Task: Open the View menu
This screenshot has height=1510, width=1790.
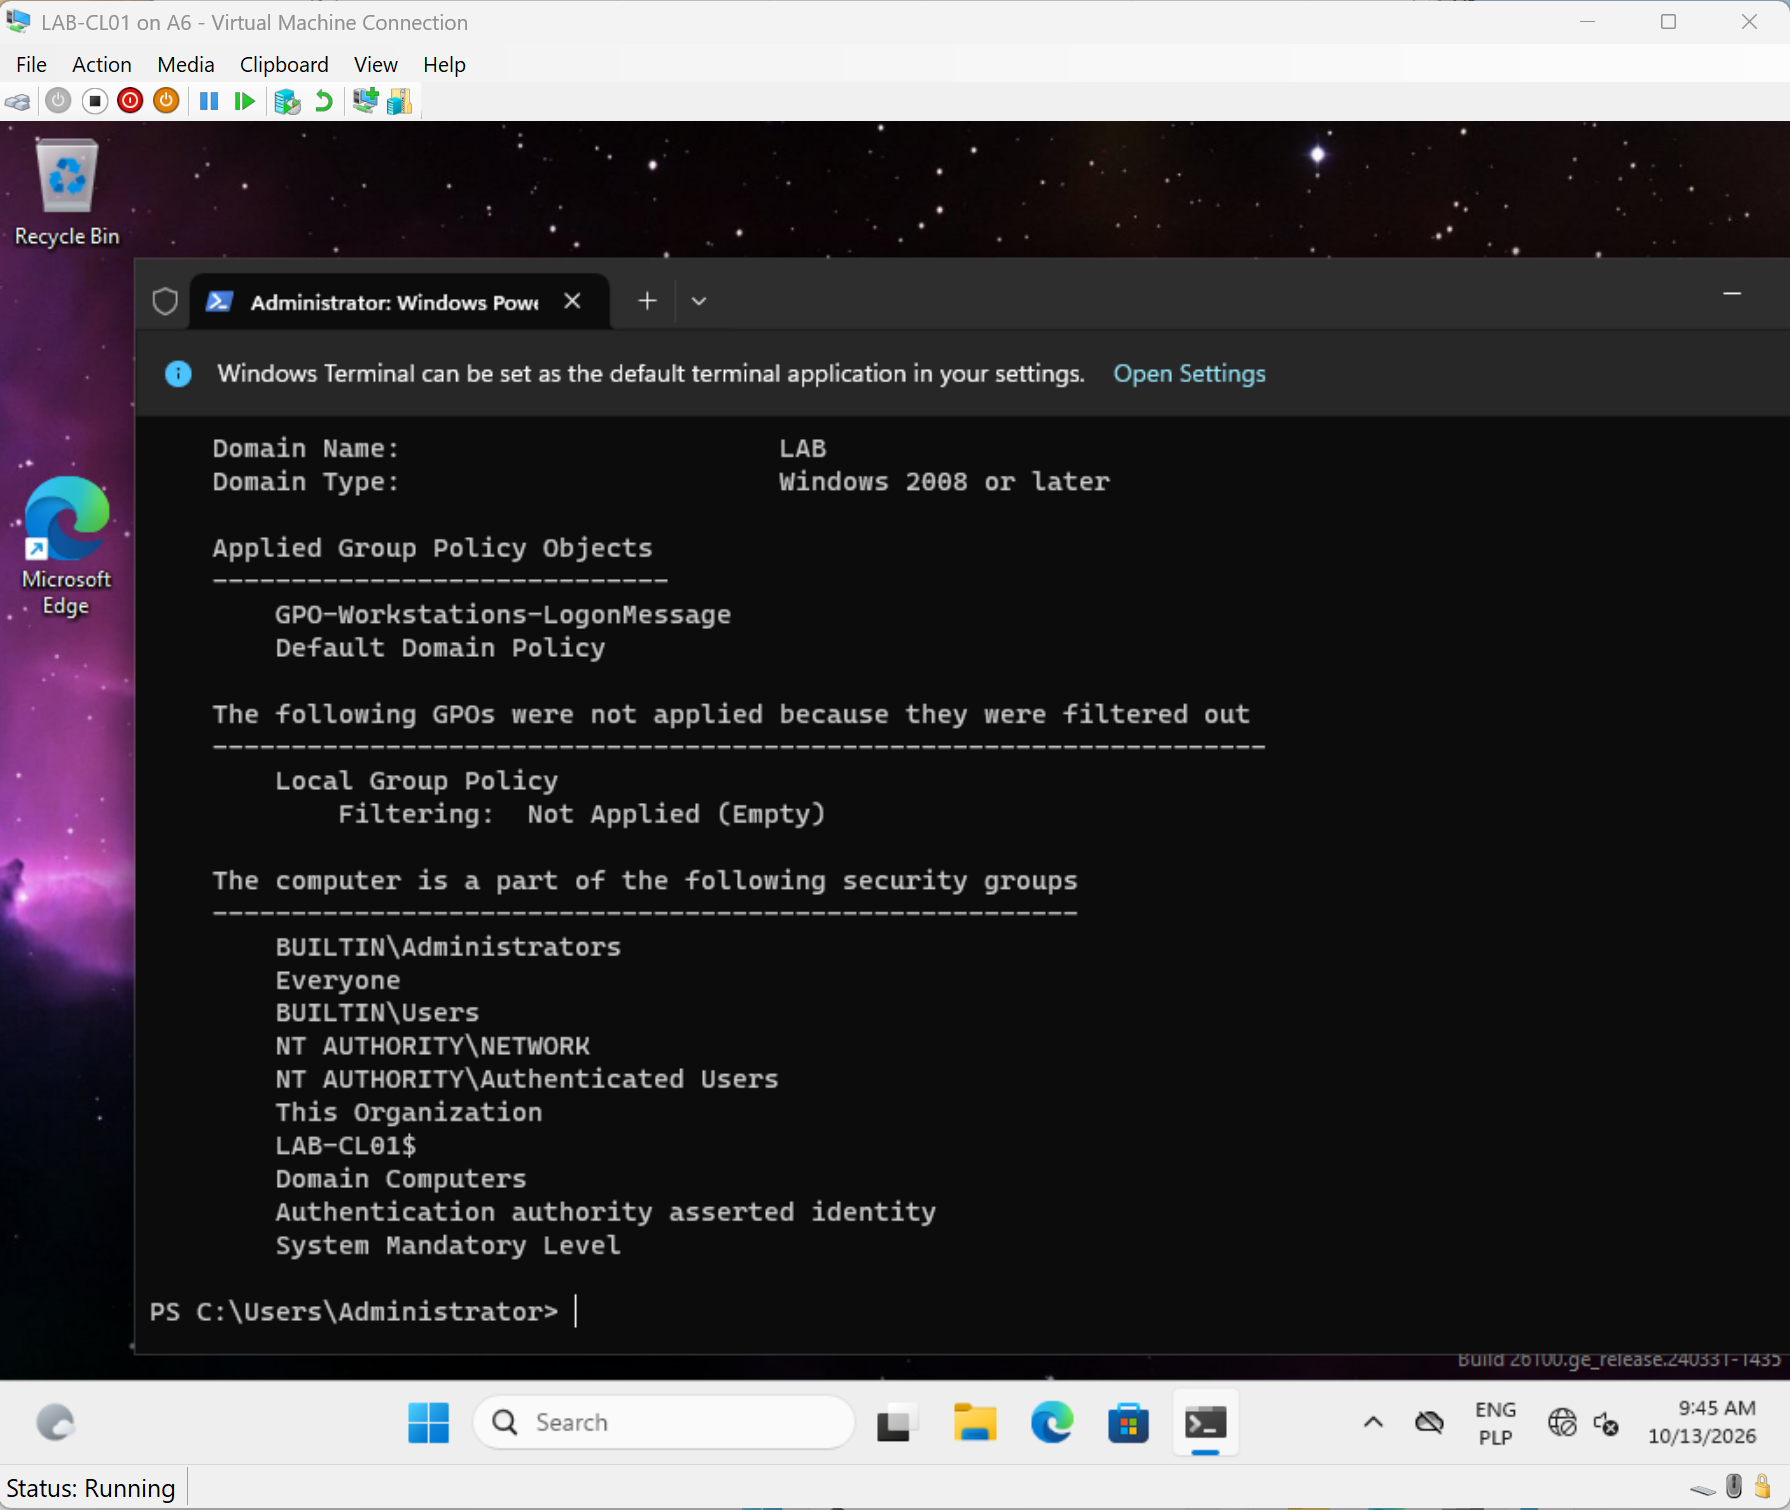Action: tap(375, 64)
